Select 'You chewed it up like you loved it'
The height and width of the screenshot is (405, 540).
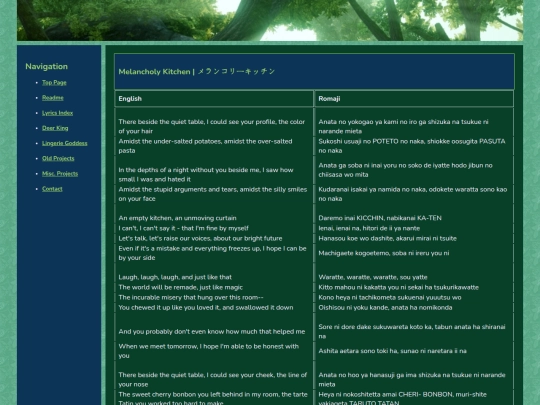pyautogui.click(x=206, y=308)
